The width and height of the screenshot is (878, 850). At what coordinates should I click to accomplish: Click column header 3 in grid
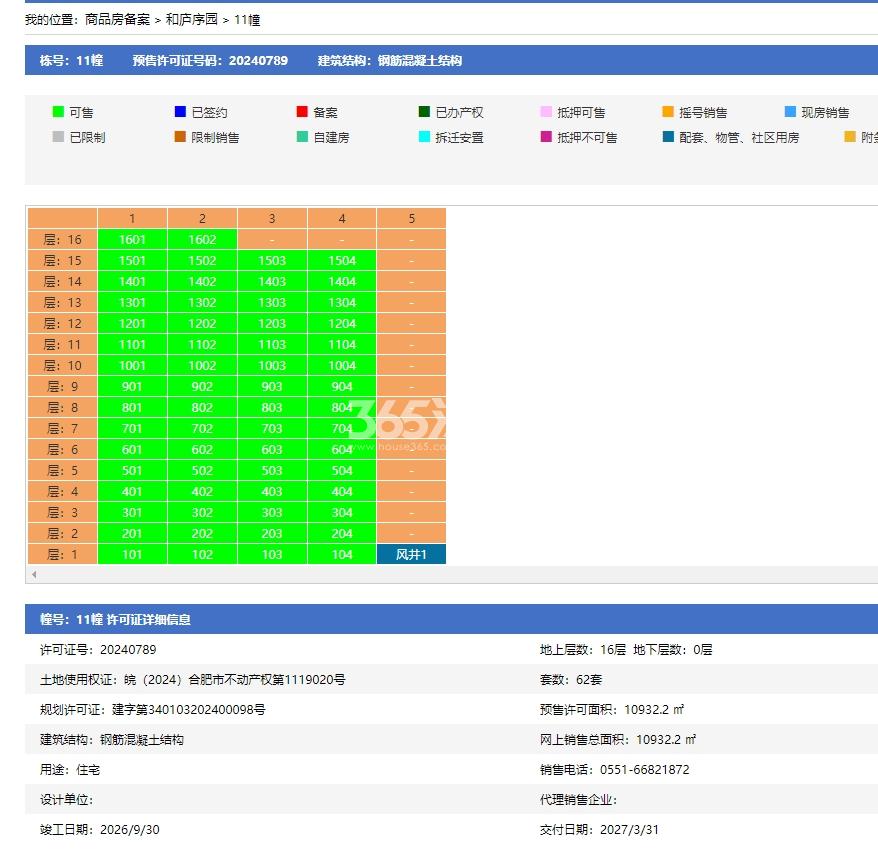click(272, 218)
